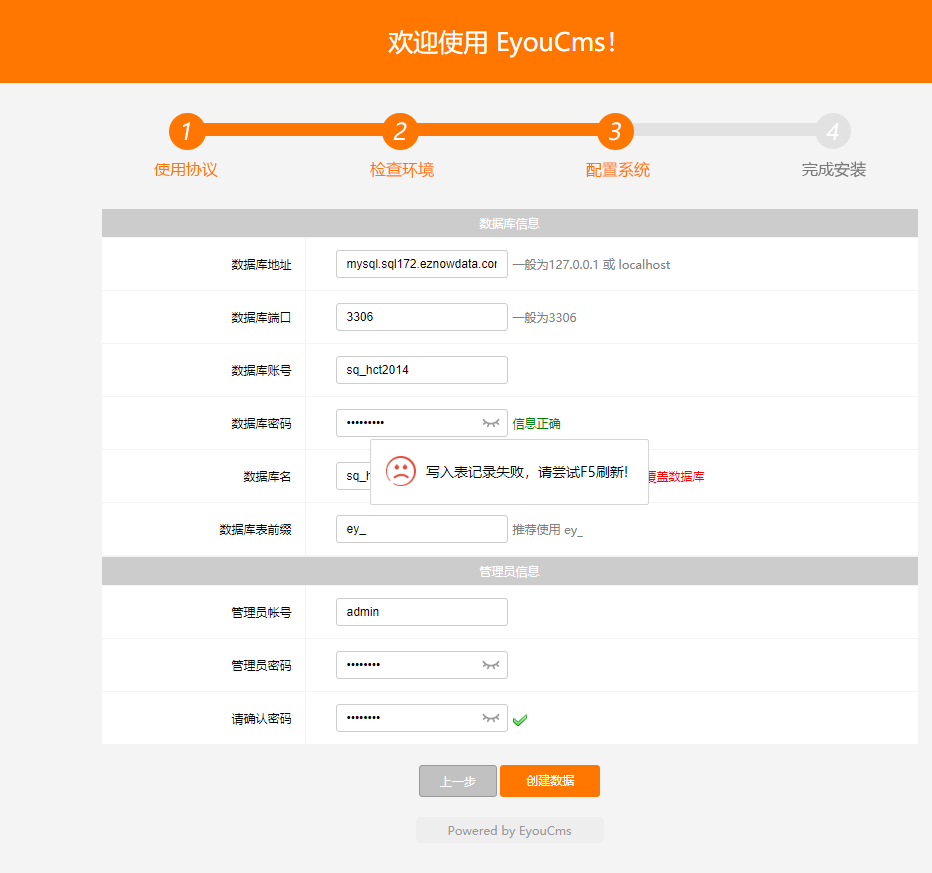Click the 欢迎使用 EyouCms! title
The image size is (932, 873).
(502, 43)
